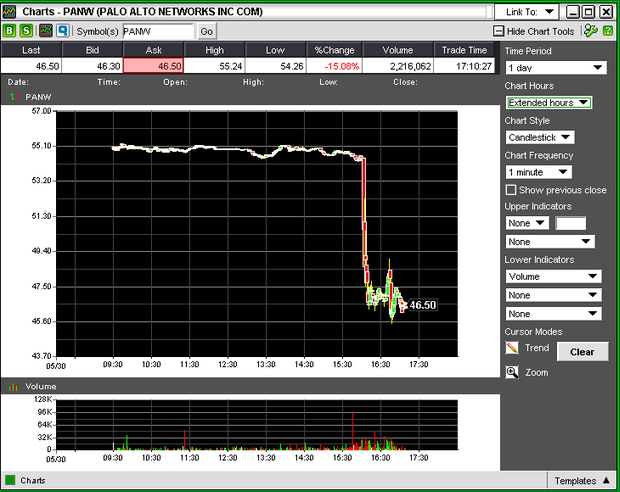The image size is (620, 492).
Task: Click the Hide Chart Tools minus icon
Action: [499, 31]
